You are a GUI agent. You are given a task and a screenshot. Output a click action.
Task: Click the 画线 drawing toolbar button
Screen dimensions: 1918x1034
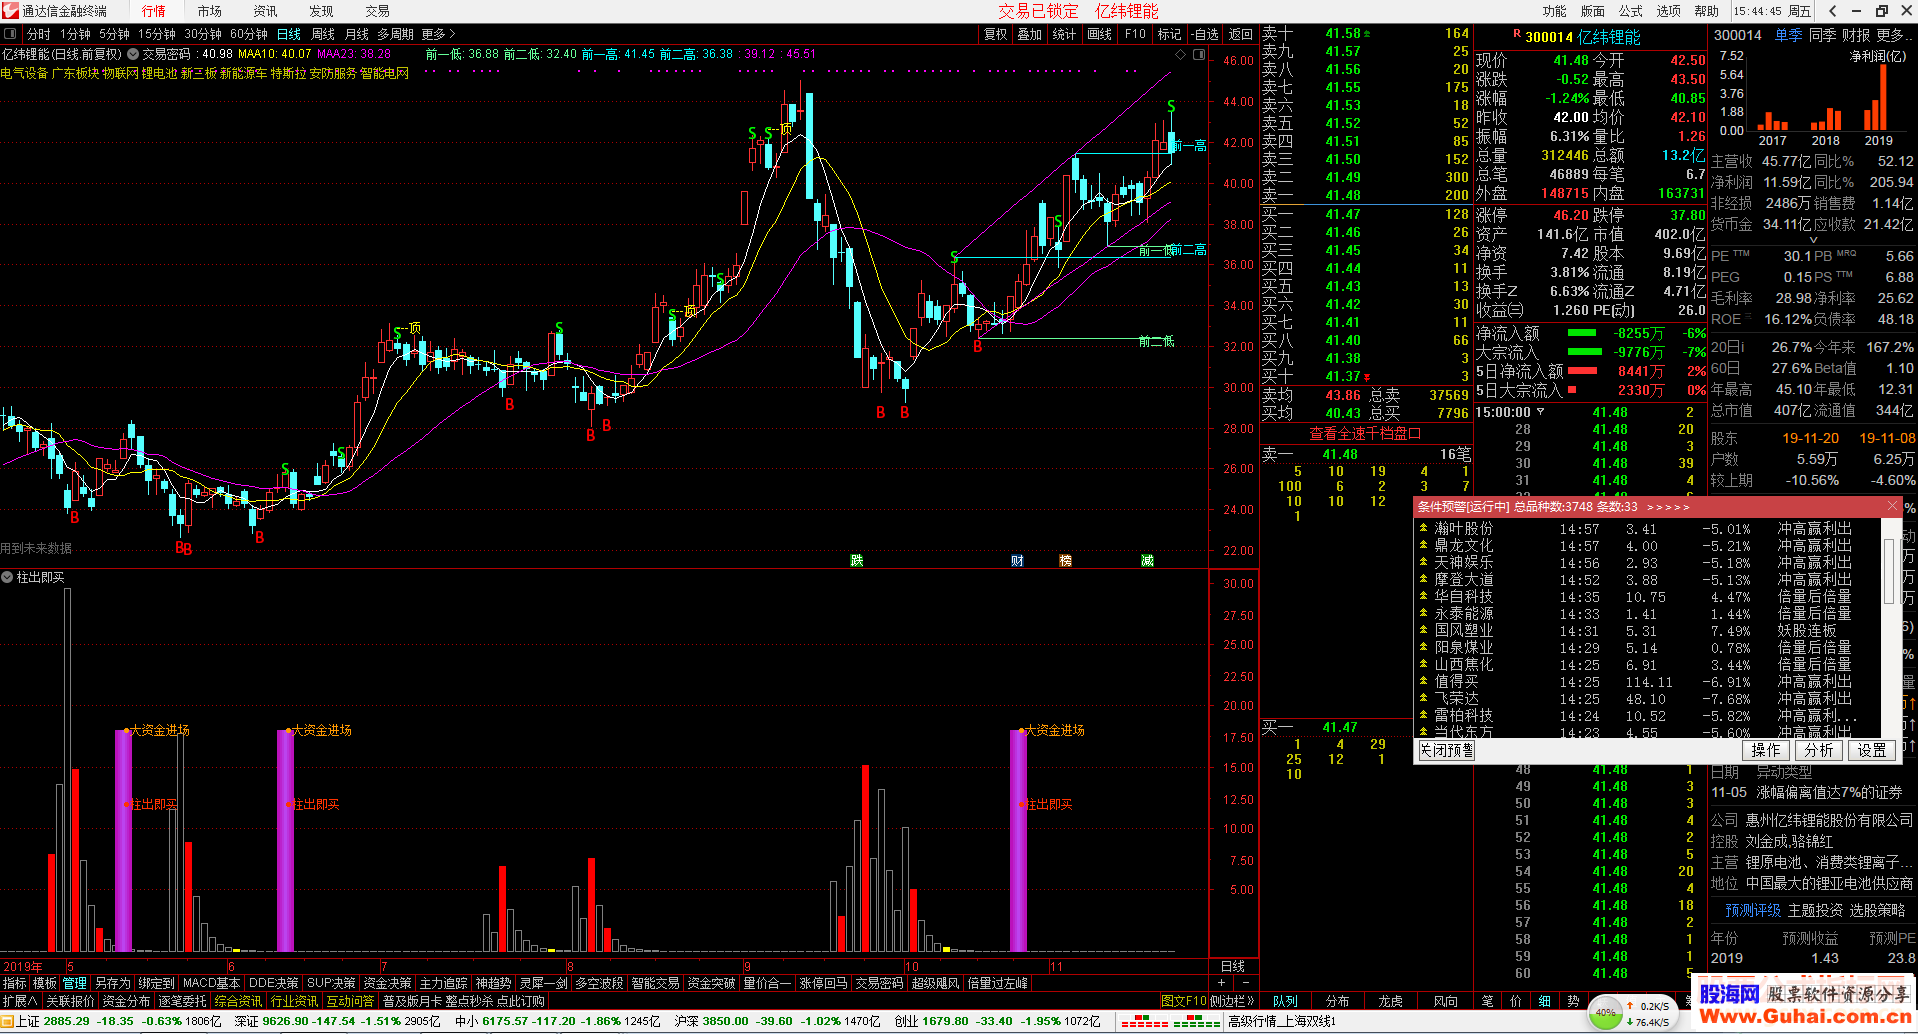[1100, 34]
